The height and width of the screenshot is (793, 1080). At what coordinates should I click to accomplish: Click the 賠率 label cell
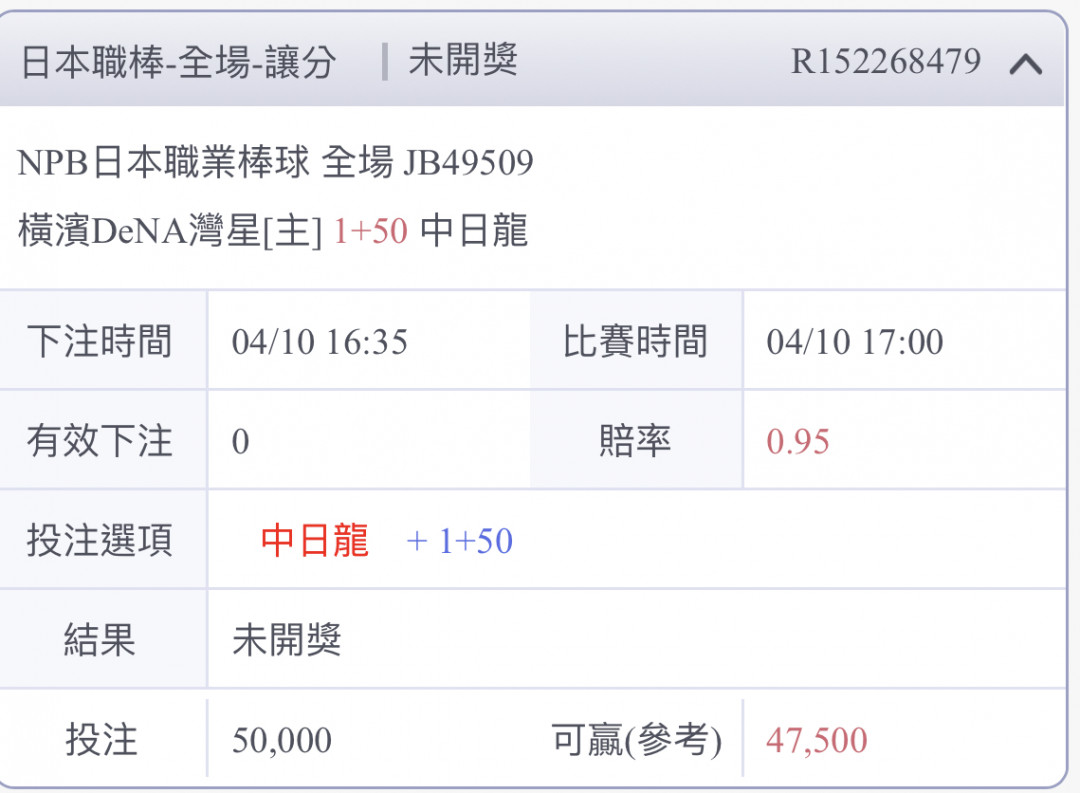click(x=636, y=440)
